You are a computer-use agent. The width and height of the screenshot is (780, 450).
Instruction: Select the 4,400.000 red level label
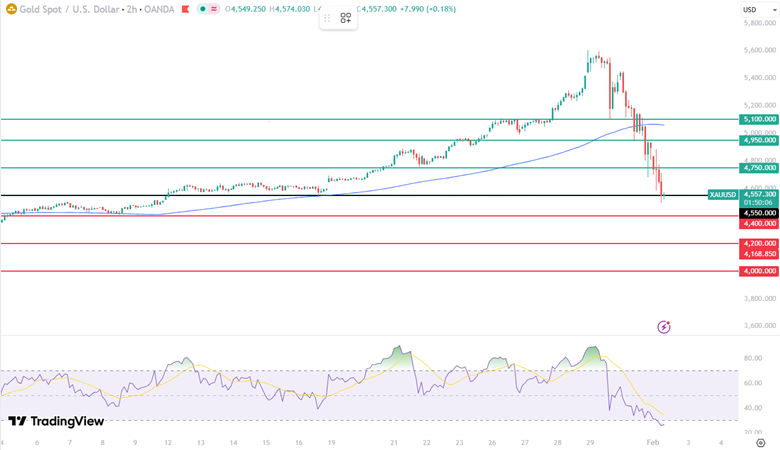pyautogui.click(x=758, y=224)
